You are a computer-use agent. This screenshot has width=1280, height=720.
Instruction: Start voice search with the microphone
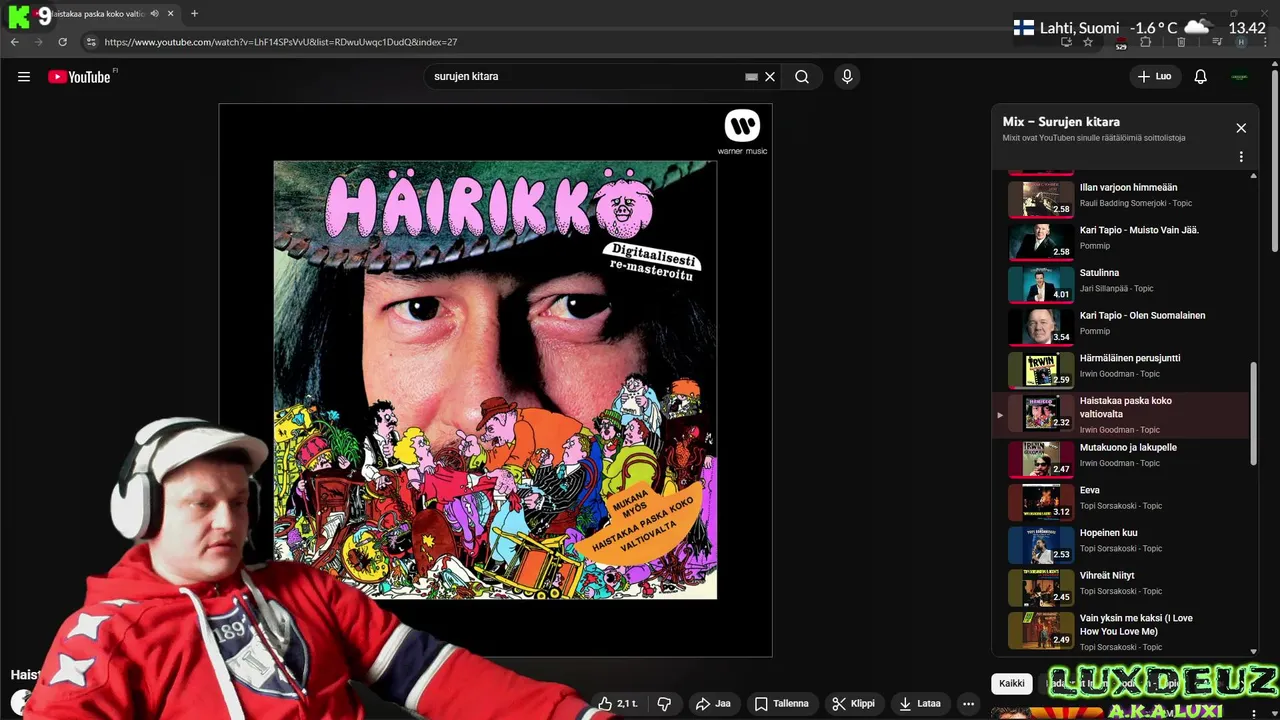pyautogui.click(x=847, y=77)
